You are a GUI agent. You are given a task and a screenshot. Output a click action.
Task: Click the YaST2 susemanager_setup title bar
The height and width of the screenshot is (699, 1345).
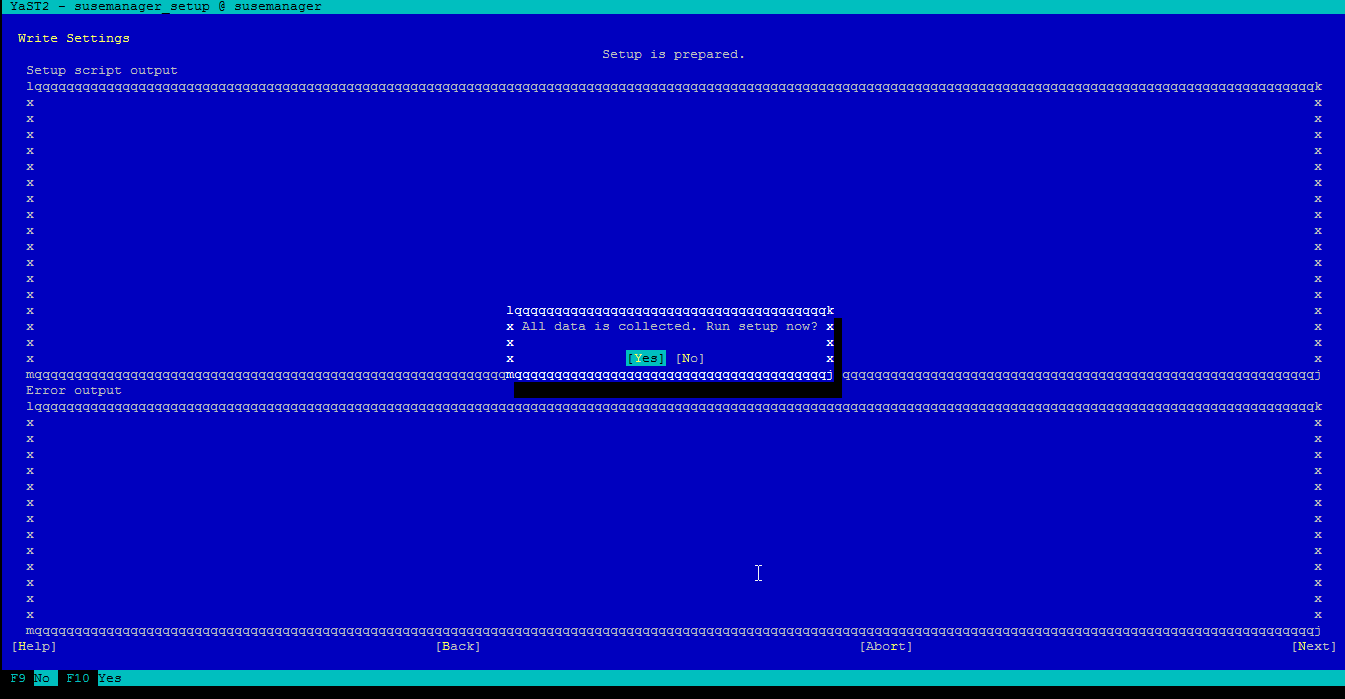(166, 6)
